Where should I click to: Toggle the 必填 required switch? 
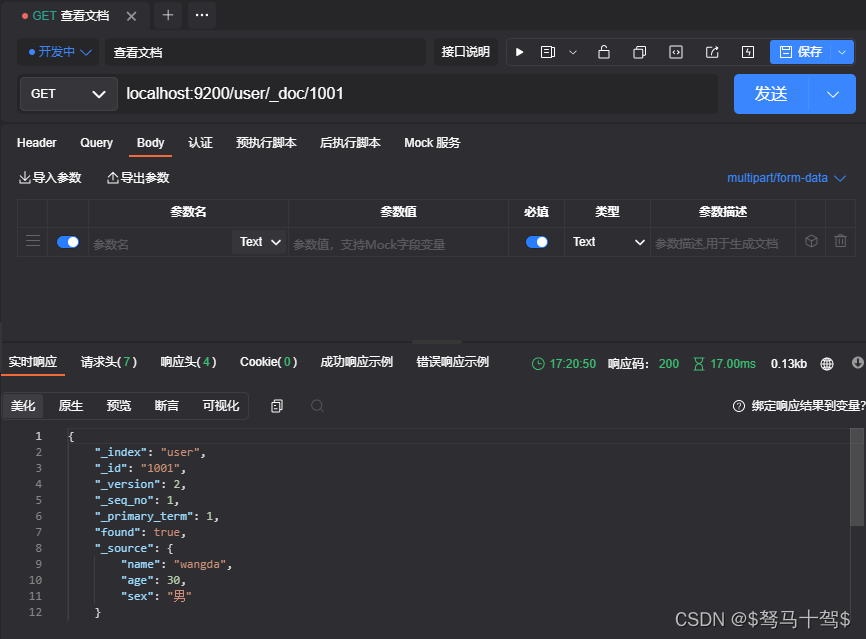(x=536, y=242)
